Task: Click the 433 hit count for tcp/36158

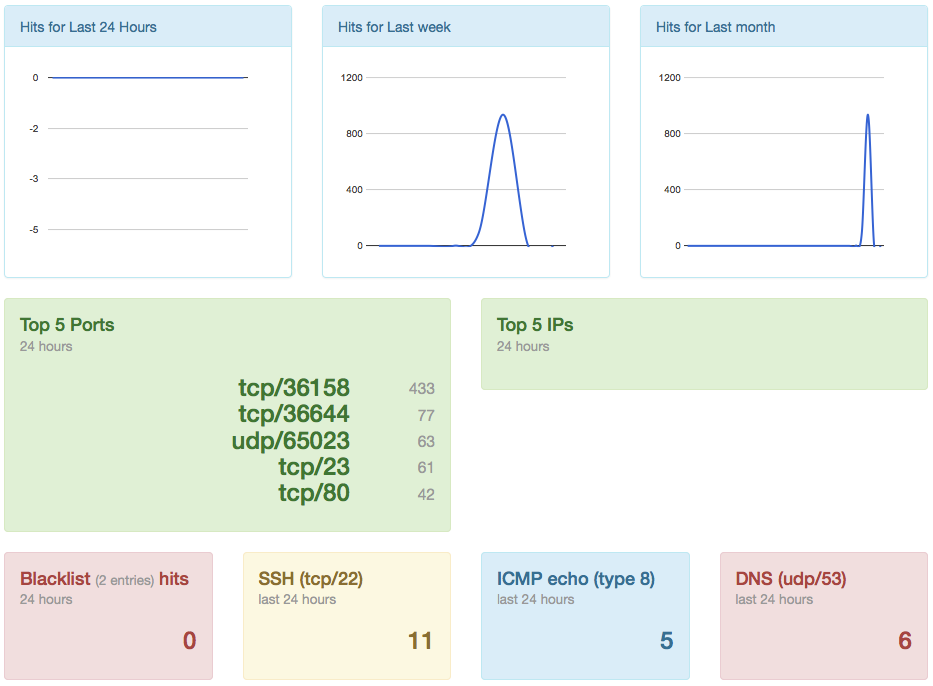Action: tap(422, 389)
